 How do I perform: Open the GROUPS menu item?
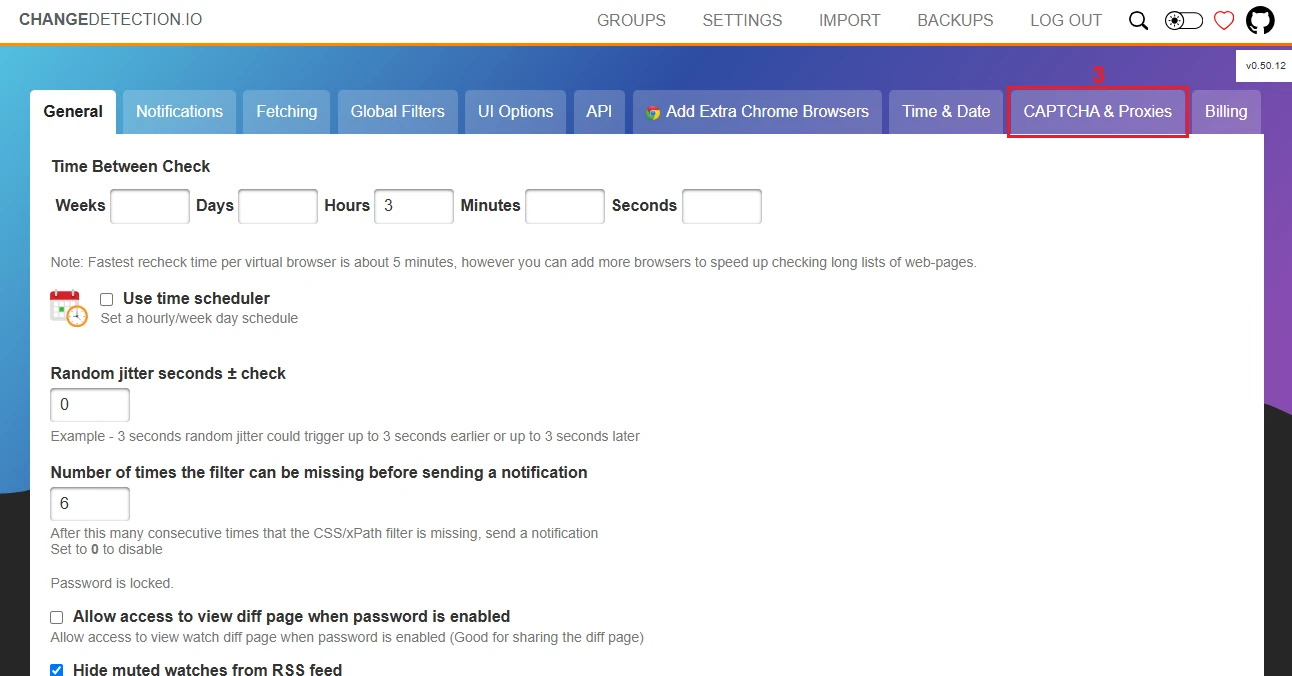pyautogui.click(x=631, y=21)
